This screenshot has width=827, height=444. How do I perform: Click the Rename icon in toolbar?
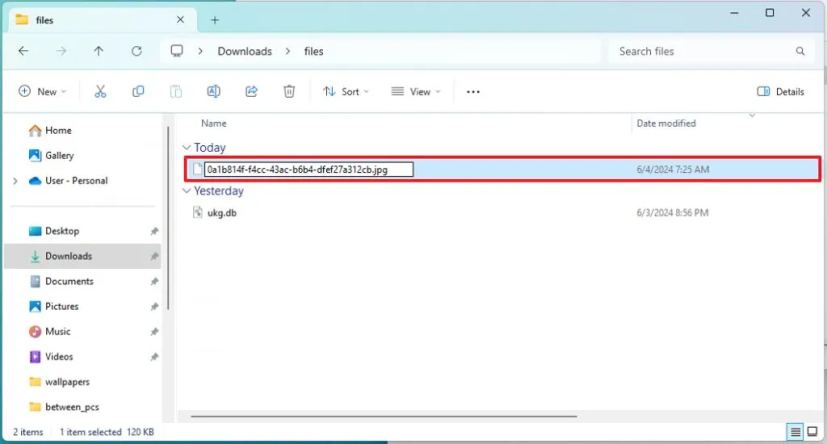pos(214,91)
